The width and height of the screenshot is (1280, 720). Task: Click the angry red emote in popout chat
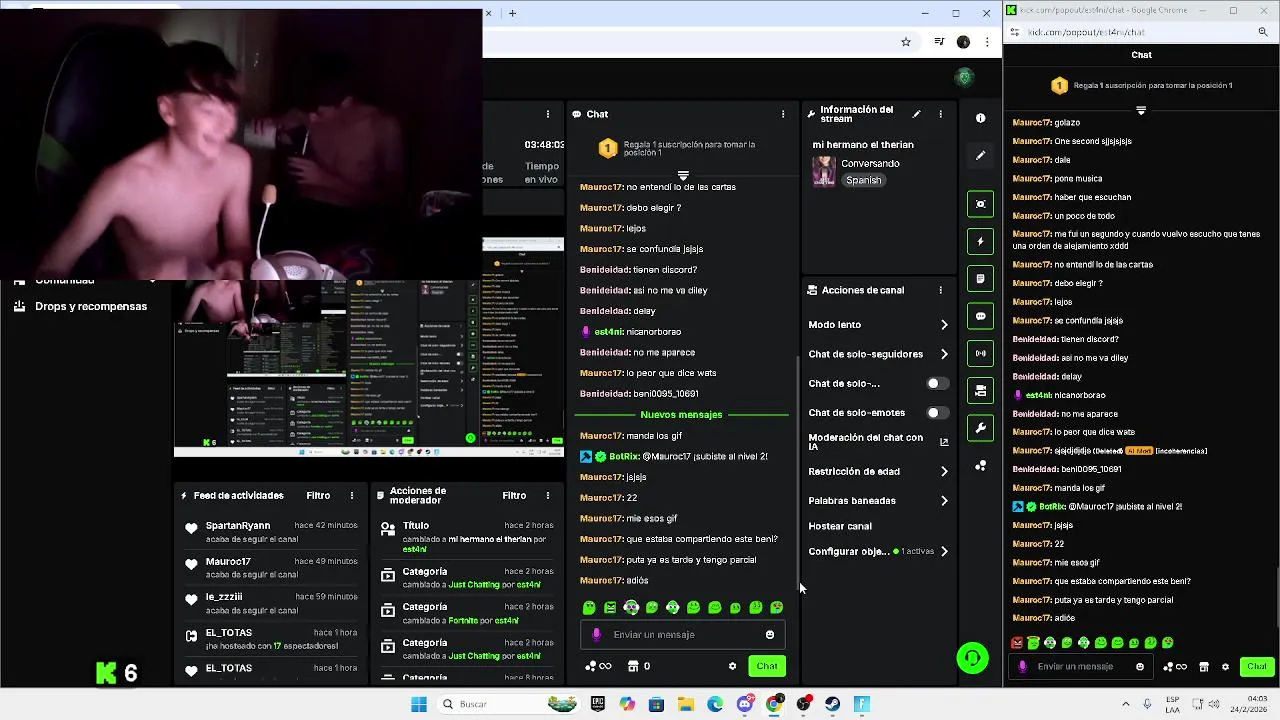[x=1017, y=643]
